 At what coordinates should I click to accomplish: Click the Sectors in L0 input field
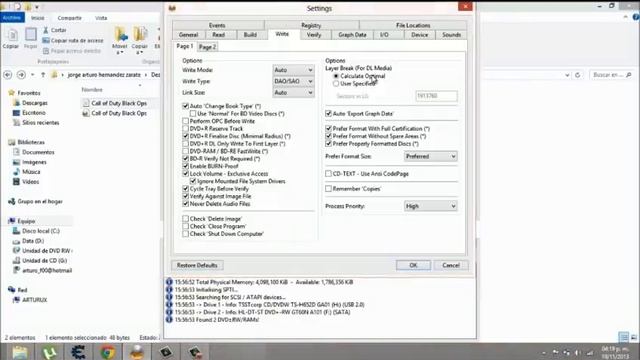pos(436,96)
